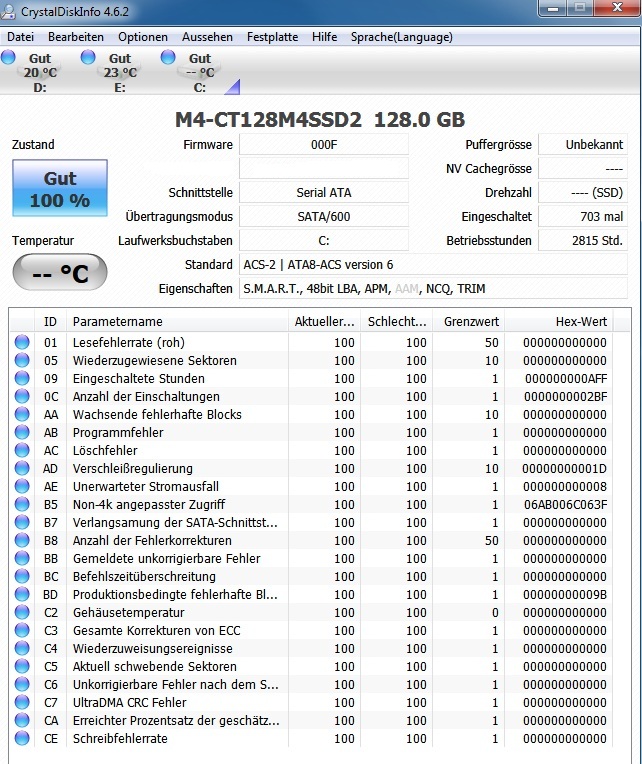Click status orb of Unerwarteter Stromausfall row
The image size is (642, 764).
pos(22,486)
